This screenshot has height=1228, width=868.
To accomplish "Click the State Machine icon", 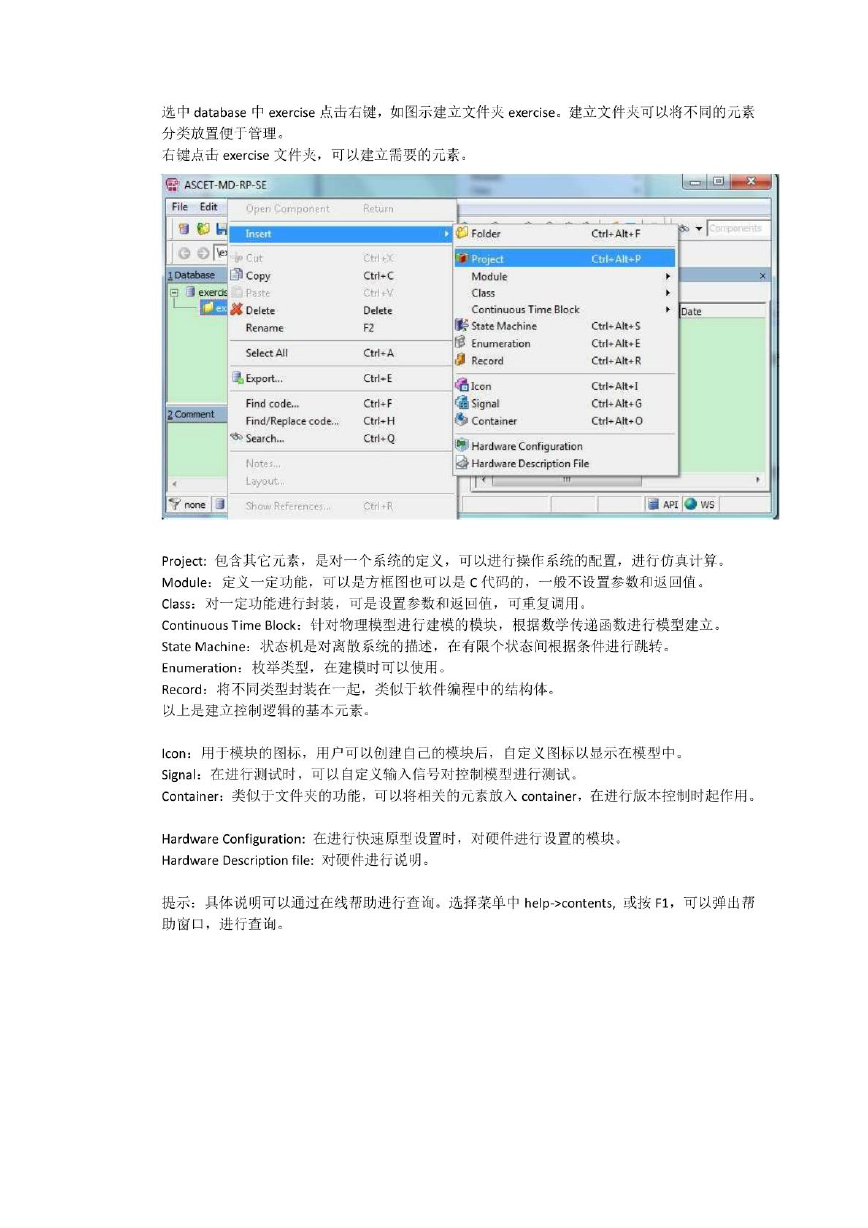I will click(462, 326).
